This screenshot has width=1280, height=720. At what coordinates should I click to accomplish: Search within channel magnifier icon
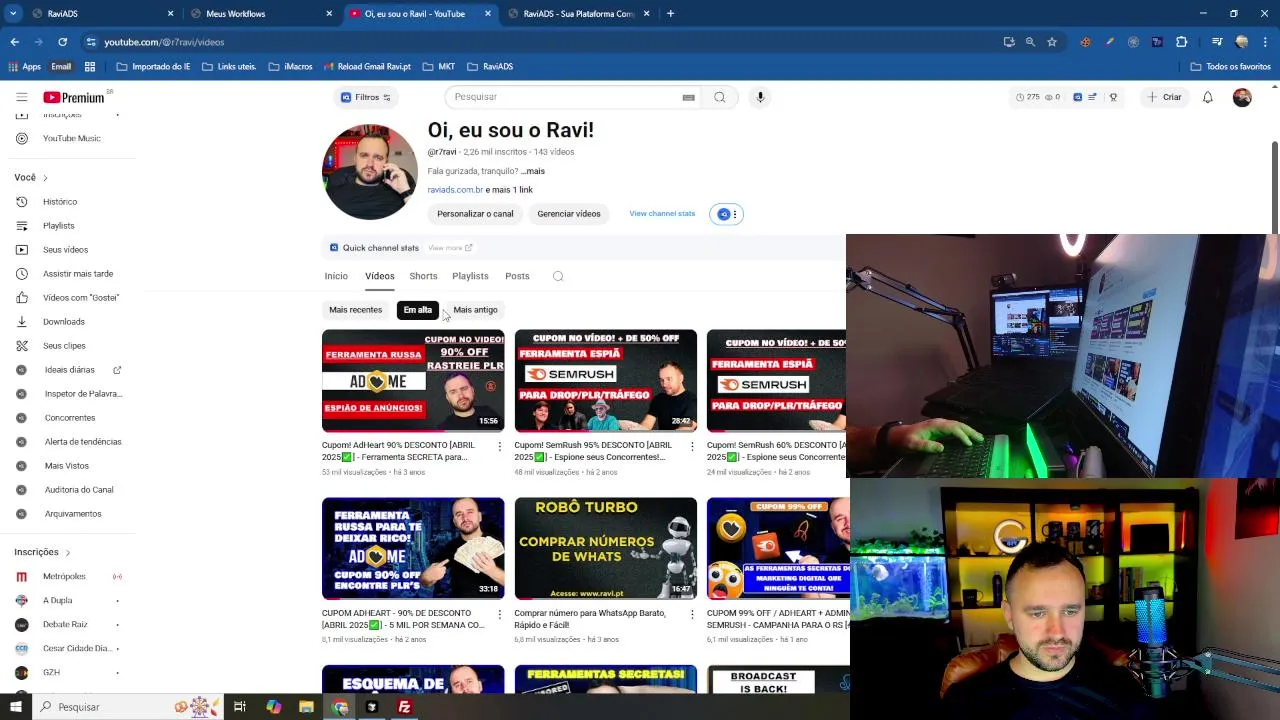[558, 276]
